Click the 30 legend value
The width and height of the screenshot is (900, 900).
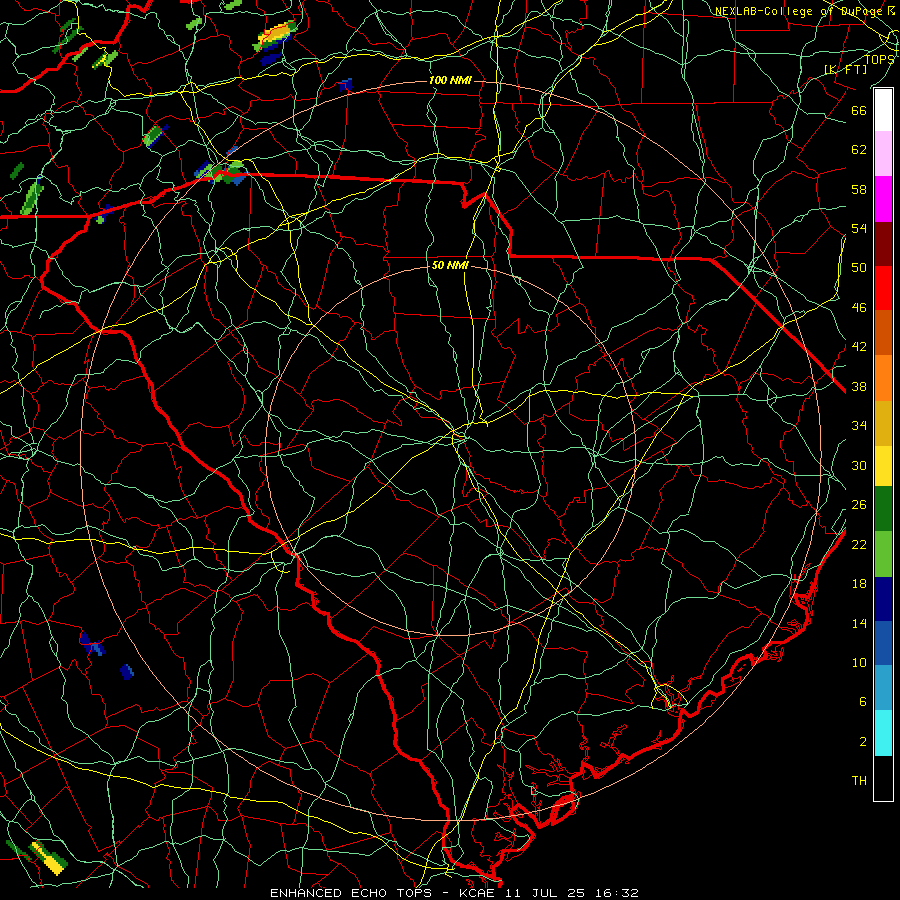coord(859,465)
